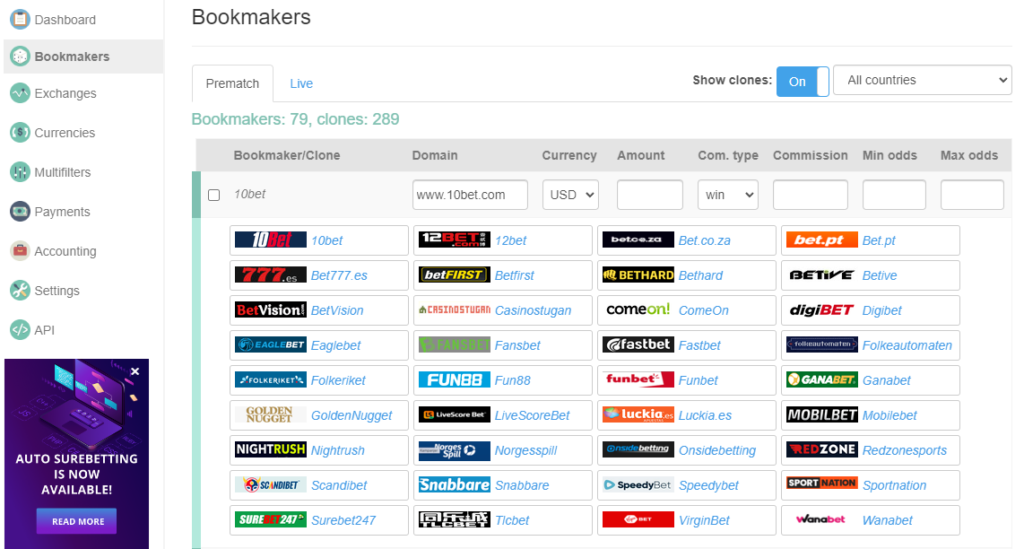Viewport: 1024px width, 549px height.
Task: Click the fastbet logo
Action: (x=638, y=345)
